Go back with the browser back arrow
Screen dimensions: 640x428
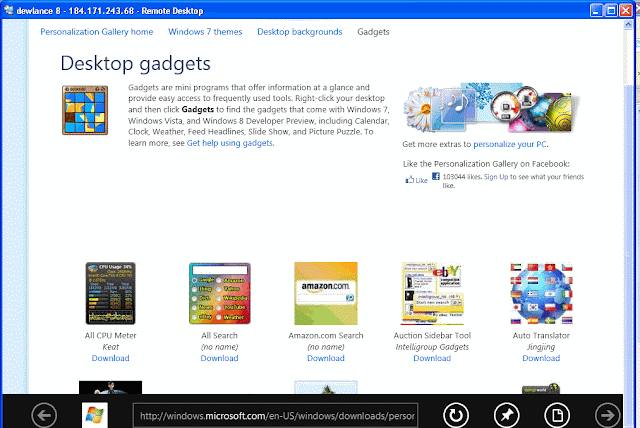[44, 415]
